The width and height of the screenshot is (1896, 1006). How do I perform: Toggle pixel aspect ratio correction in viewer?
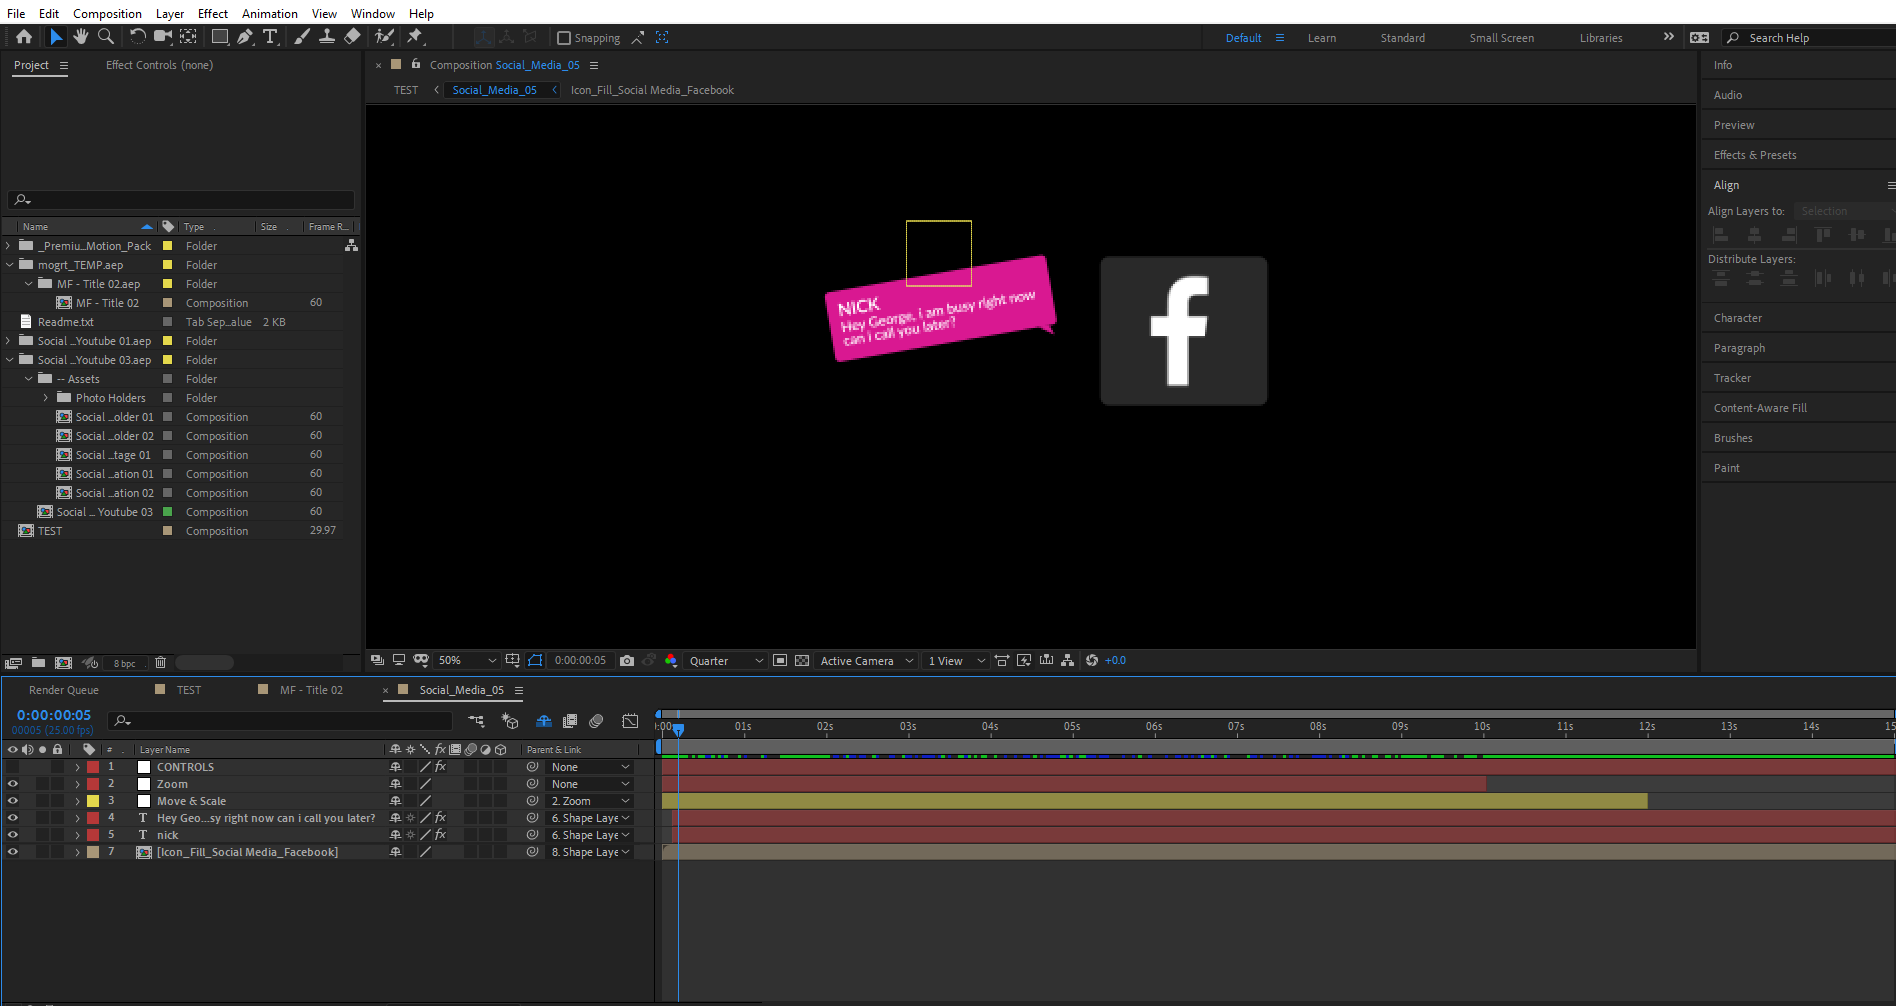(1001, 661)
